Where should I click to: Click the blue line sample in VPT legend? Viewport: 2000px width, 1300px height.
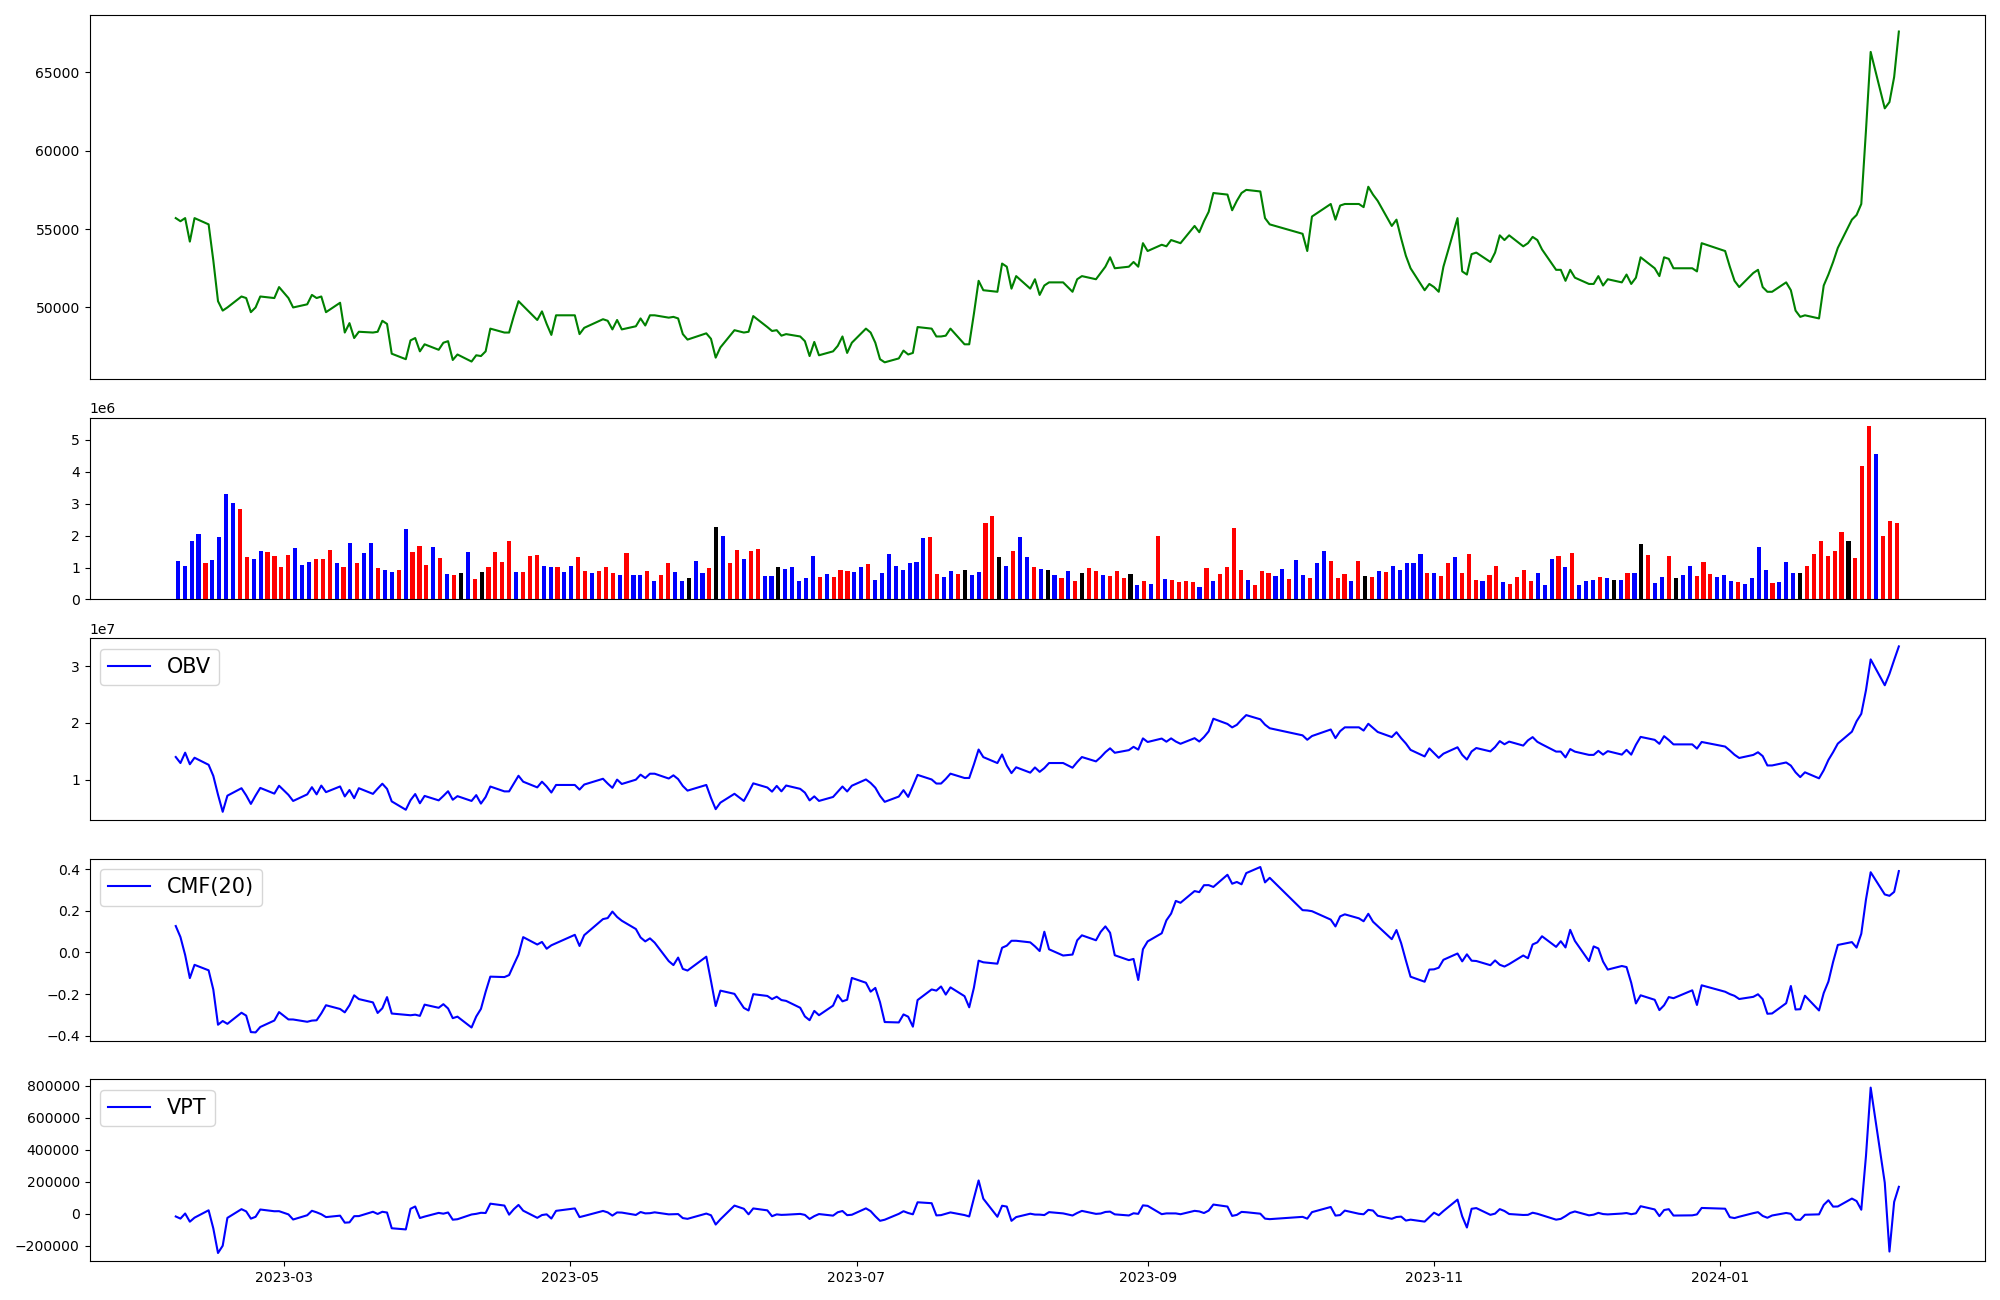point(129,1108)
